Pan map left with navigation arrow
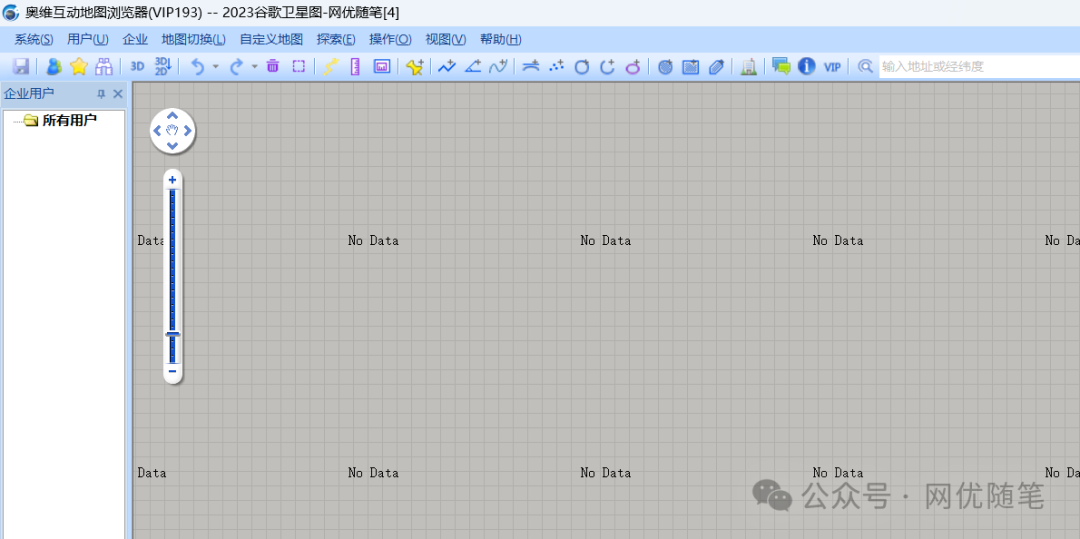Screen dimensions: 1080x539 157,130
